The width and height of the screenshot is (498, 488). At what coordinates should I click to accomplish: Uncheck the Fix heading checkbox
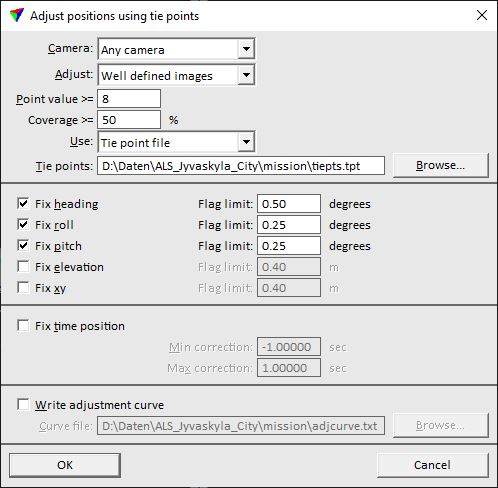click(23, 203)
